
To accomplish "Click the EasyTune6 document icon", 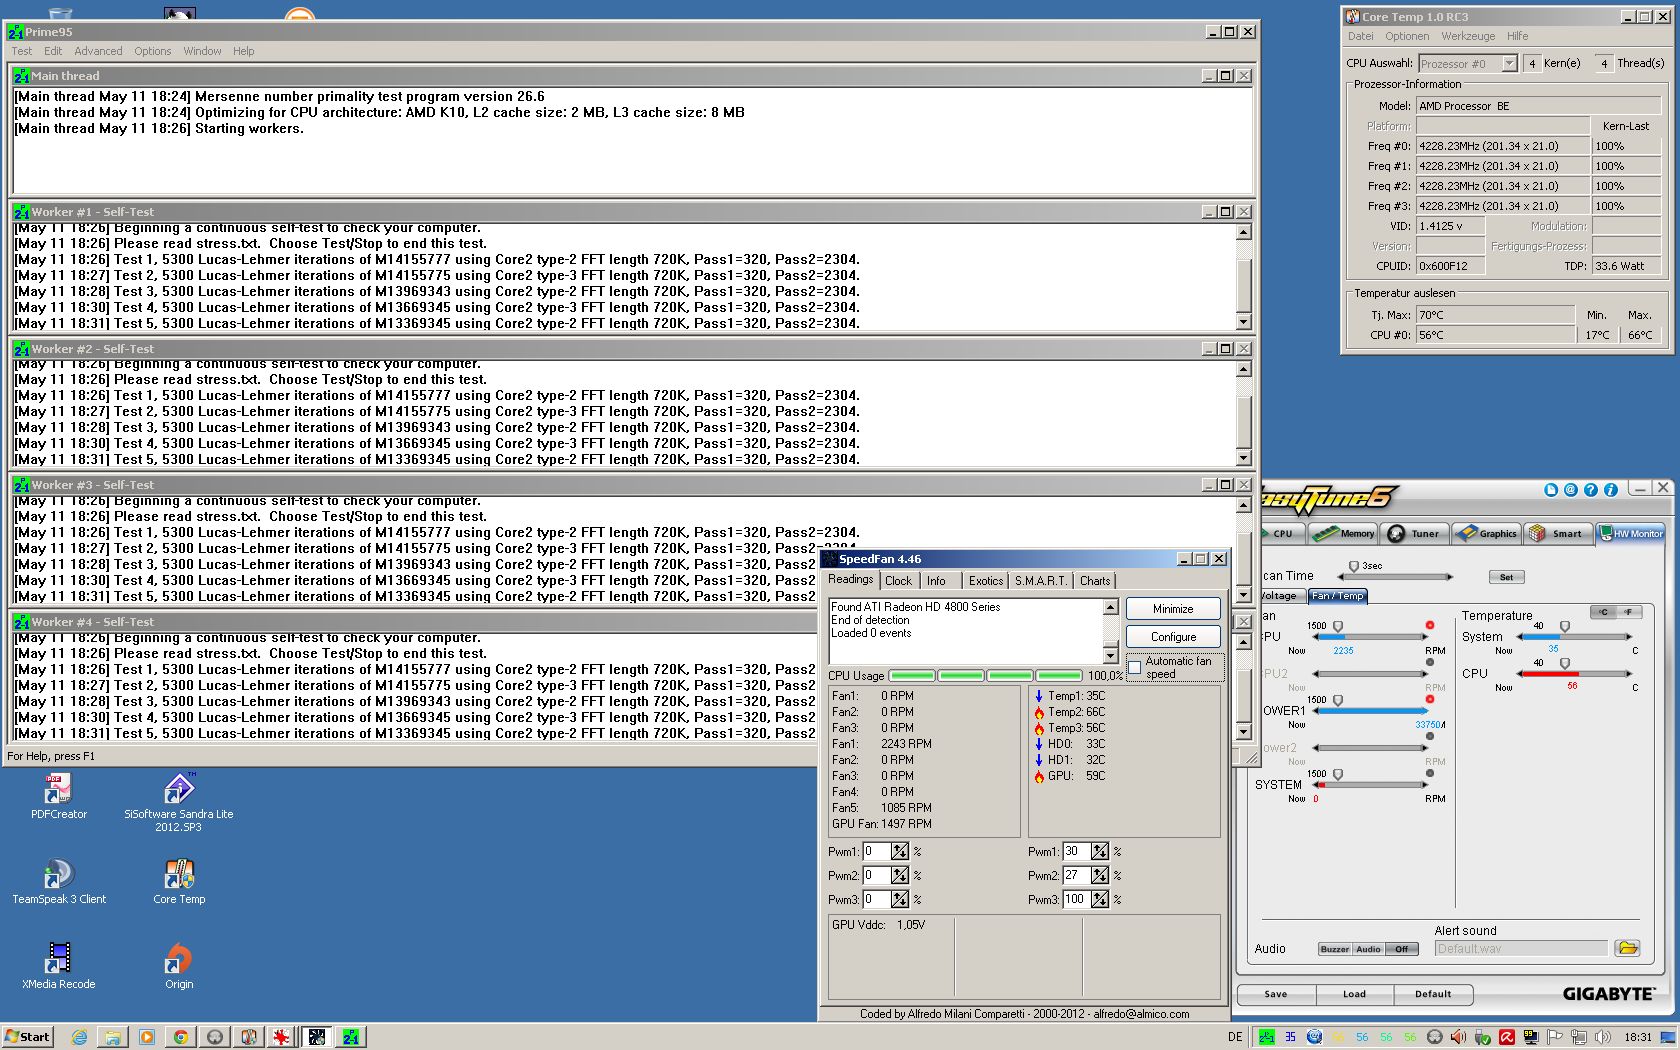I will [x=1551, y=490].
